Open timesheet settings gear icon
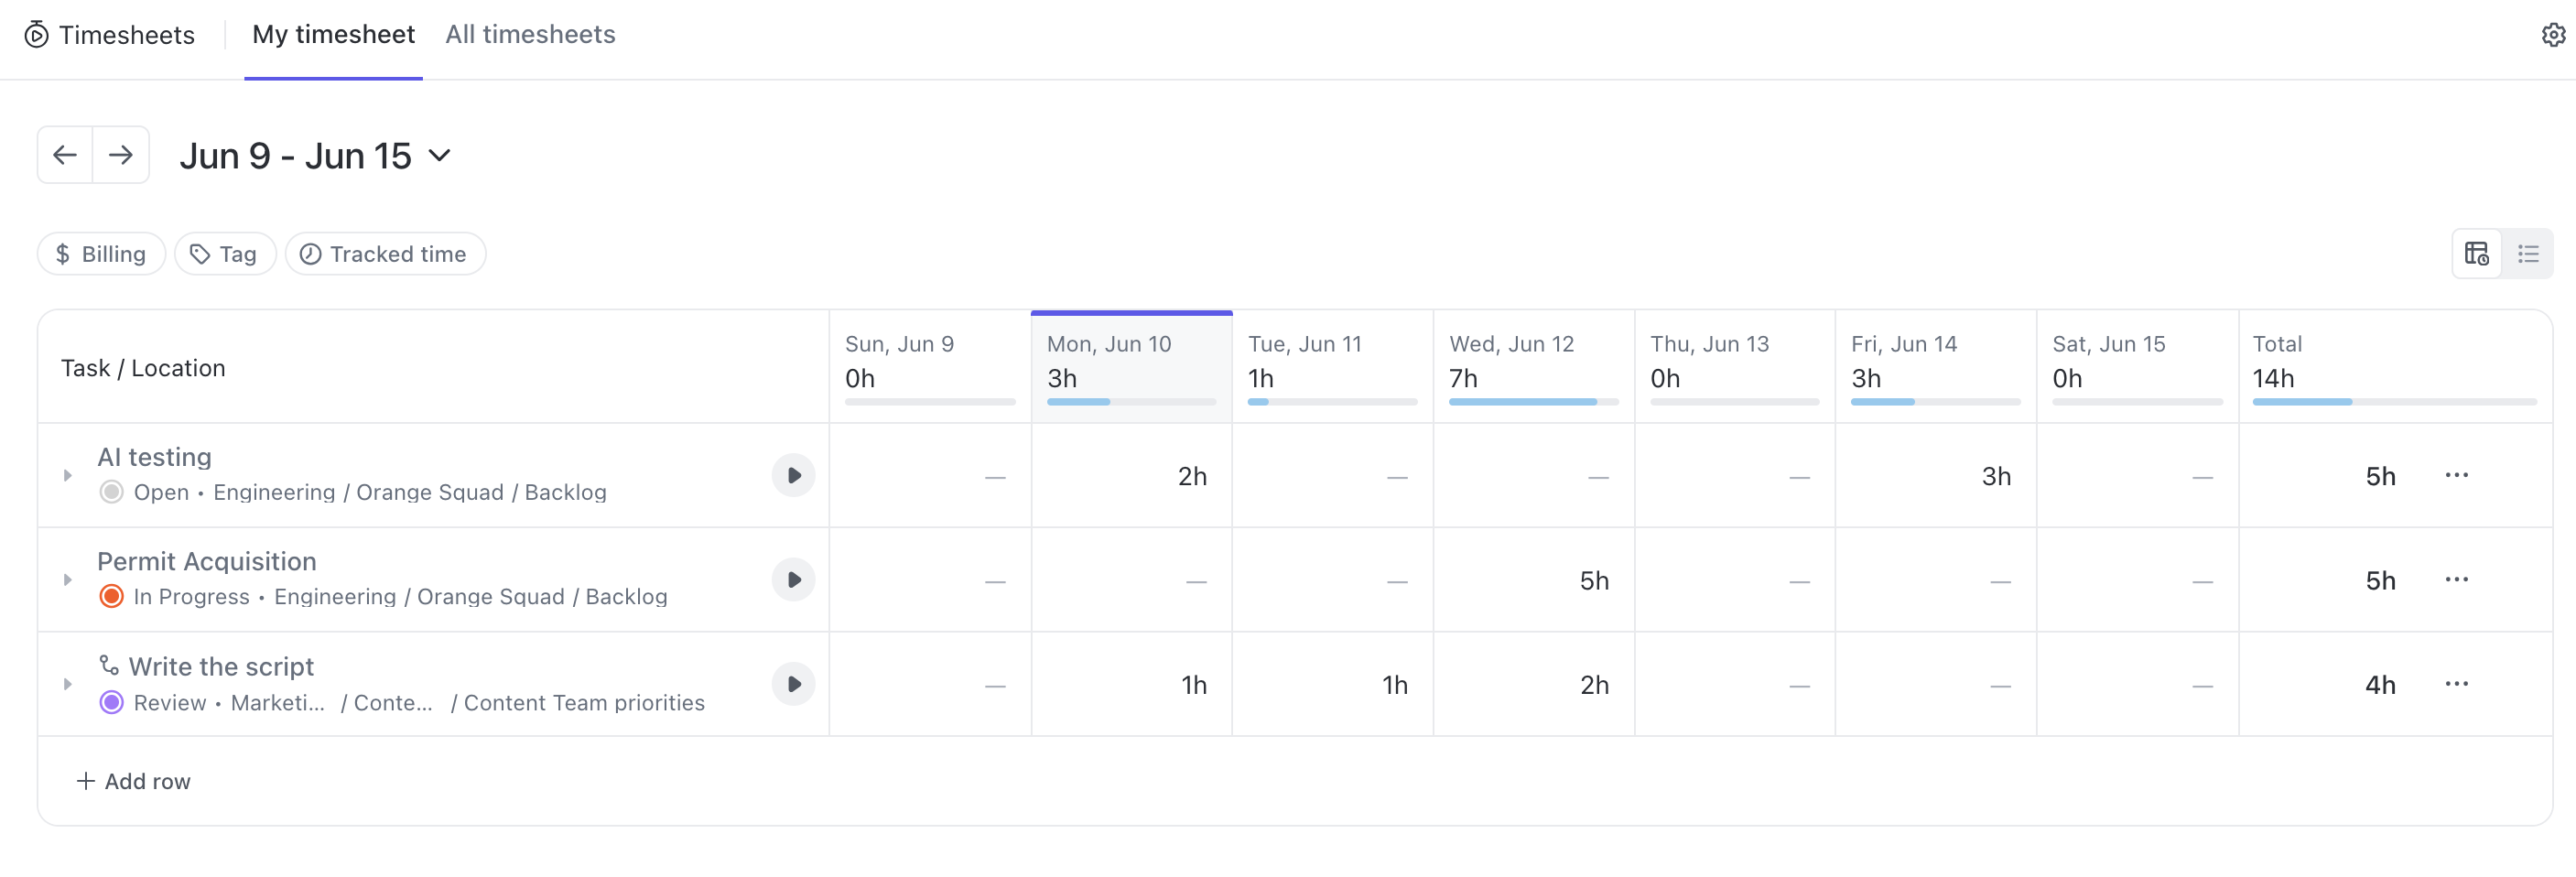 point(2553,35)
